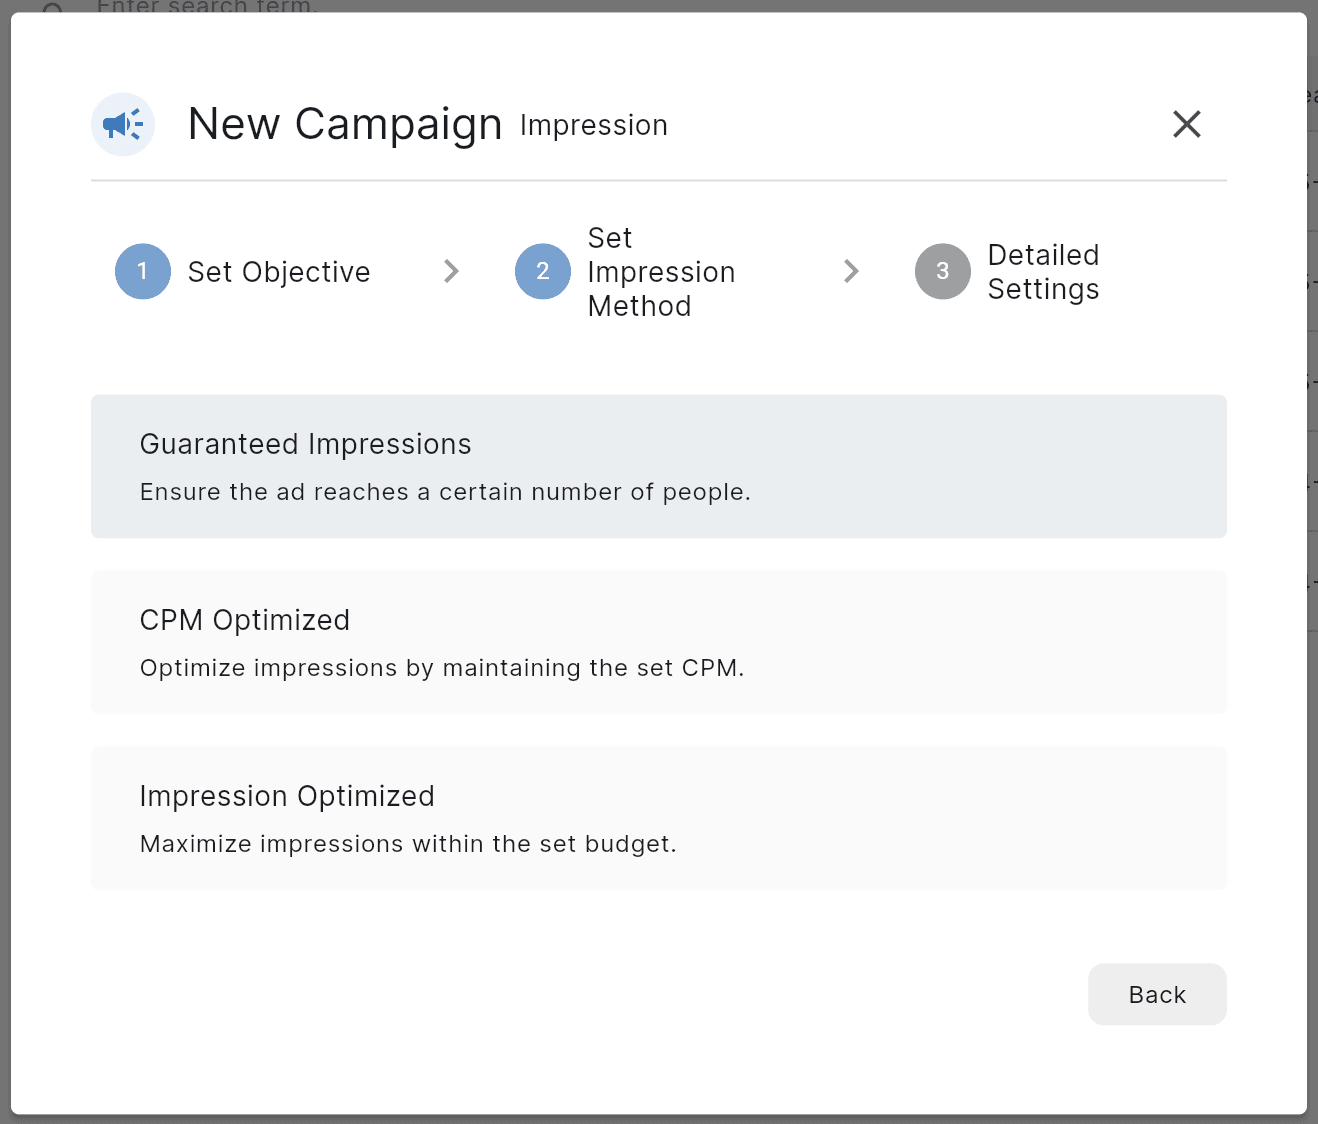This screenshot has width=1318, height=1124.
Task: Go to the Set Objective step label
Action: tap(279, 272)
